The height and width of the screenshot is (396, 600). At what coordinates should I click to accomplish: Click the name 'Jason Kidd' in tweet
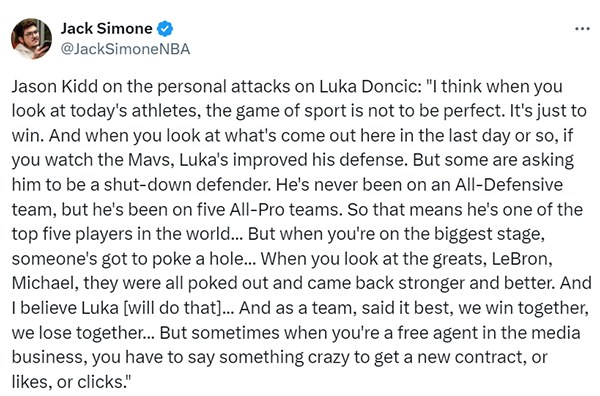click(x=55, y=86)
